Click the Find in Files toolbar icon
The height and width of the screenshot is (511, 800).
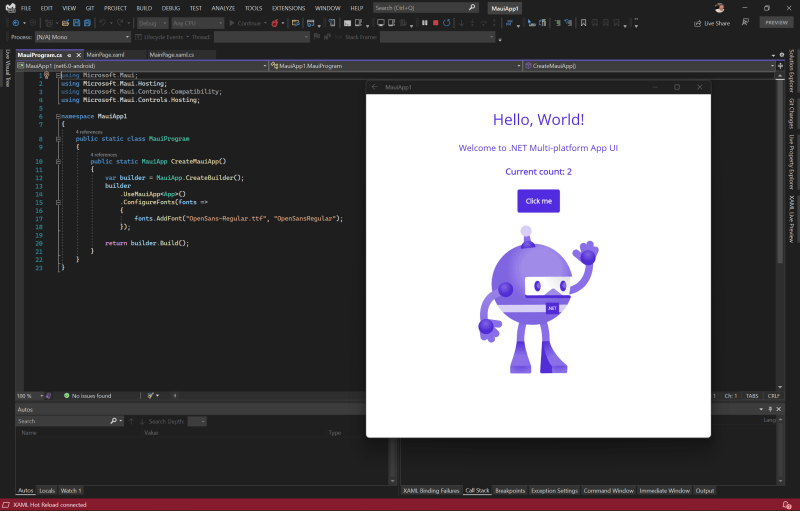pyautogui.click(x=295, y=23)
